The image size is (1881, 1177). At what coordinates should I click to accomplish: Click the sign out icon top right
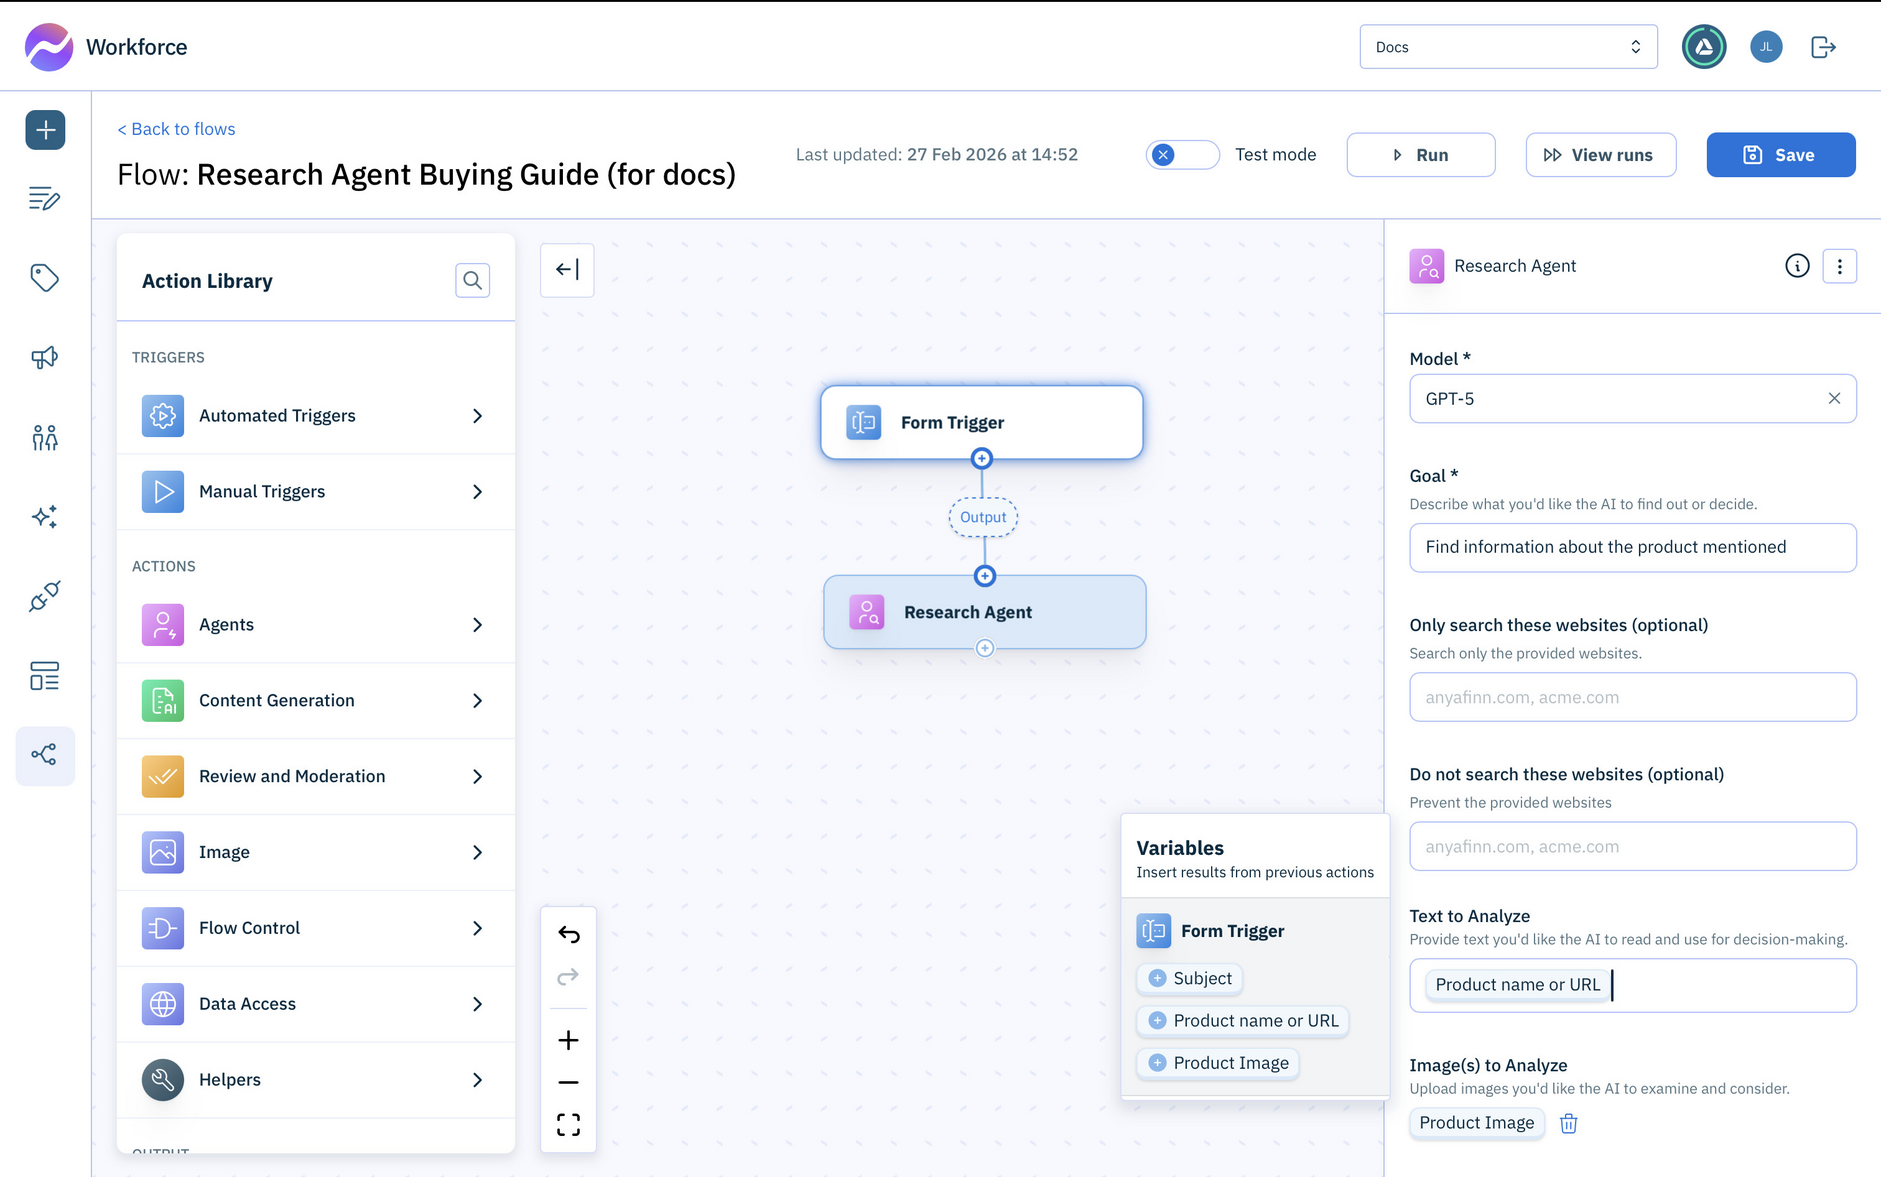click(x=1823, y=46)
